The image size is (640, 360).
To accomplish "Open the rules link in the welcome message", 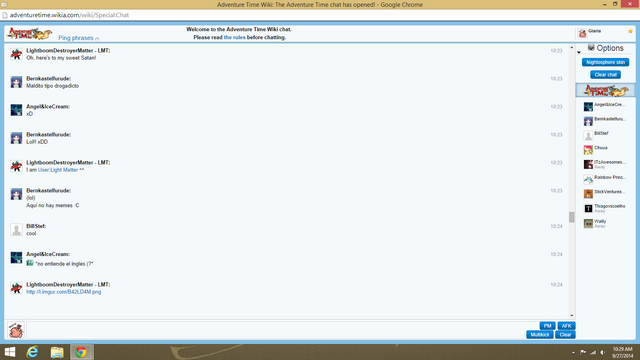I will click(234, 37).
